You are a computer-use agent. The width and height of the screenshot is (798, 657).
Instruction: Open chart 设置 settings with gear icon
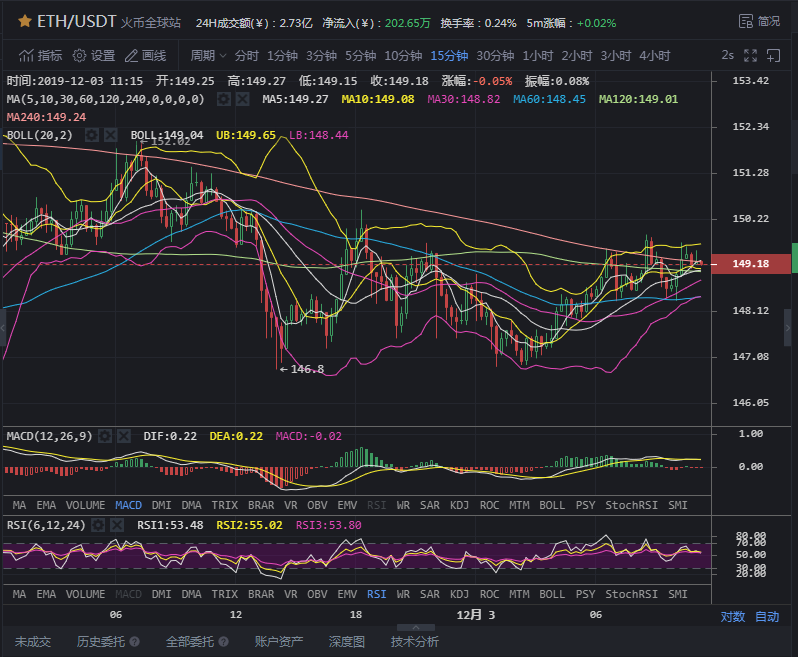(93, 55)
